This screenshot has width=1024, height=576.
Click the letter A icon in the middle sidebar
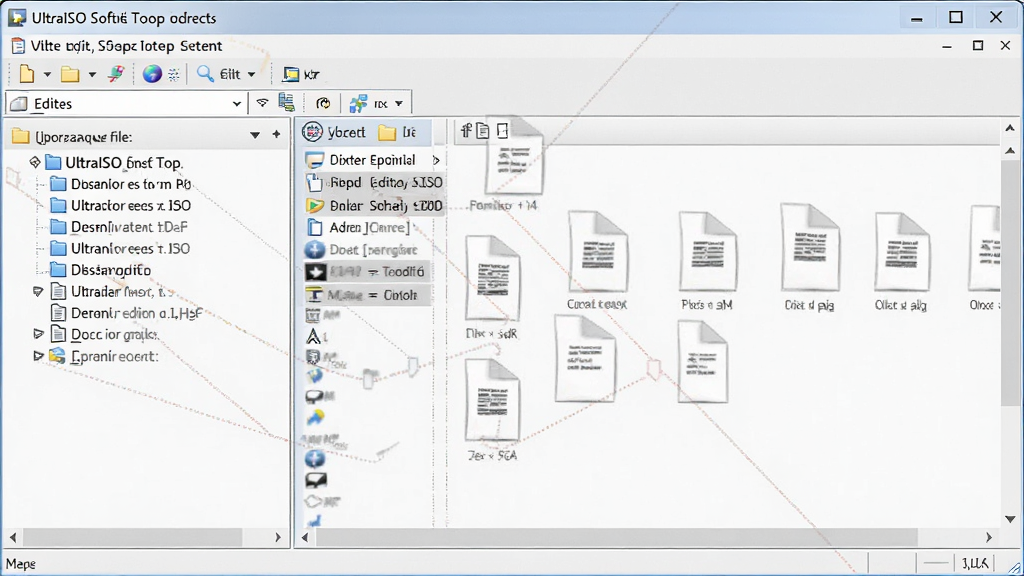tap(314, 337)
